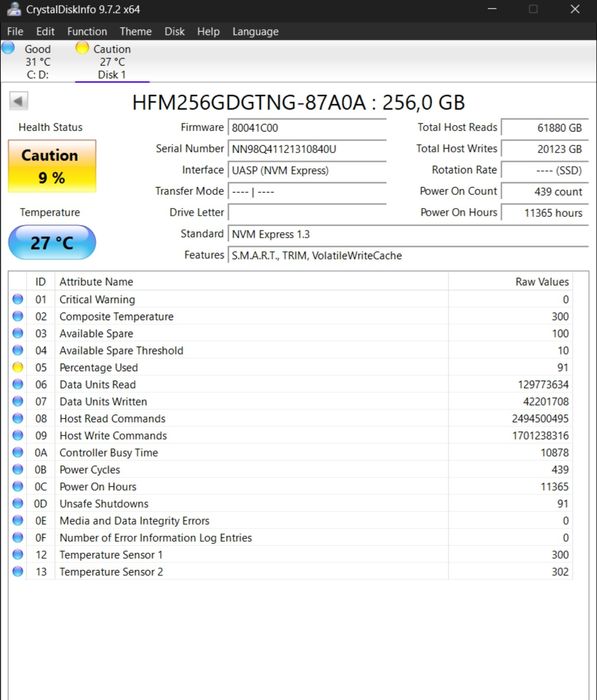597x700 pixels.
Task: Click the orb for Error Information Log Entries
Action: click(x=18, y=537)
